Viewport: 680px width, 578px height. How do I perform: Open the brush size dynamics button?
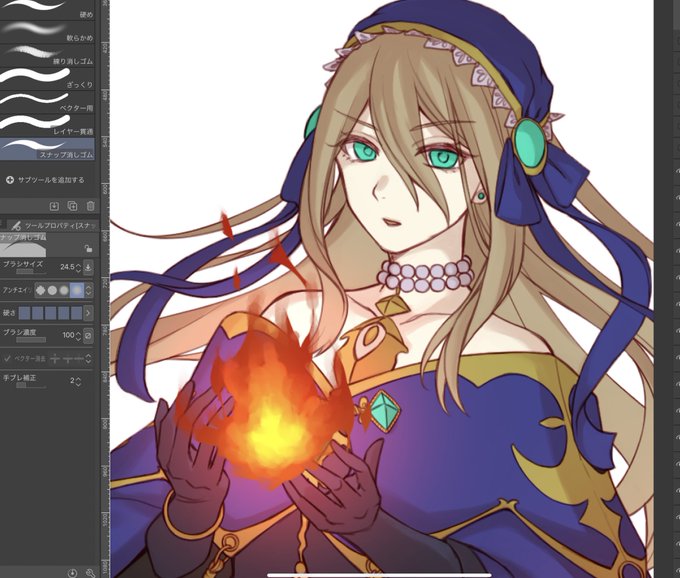pos(88,268)
